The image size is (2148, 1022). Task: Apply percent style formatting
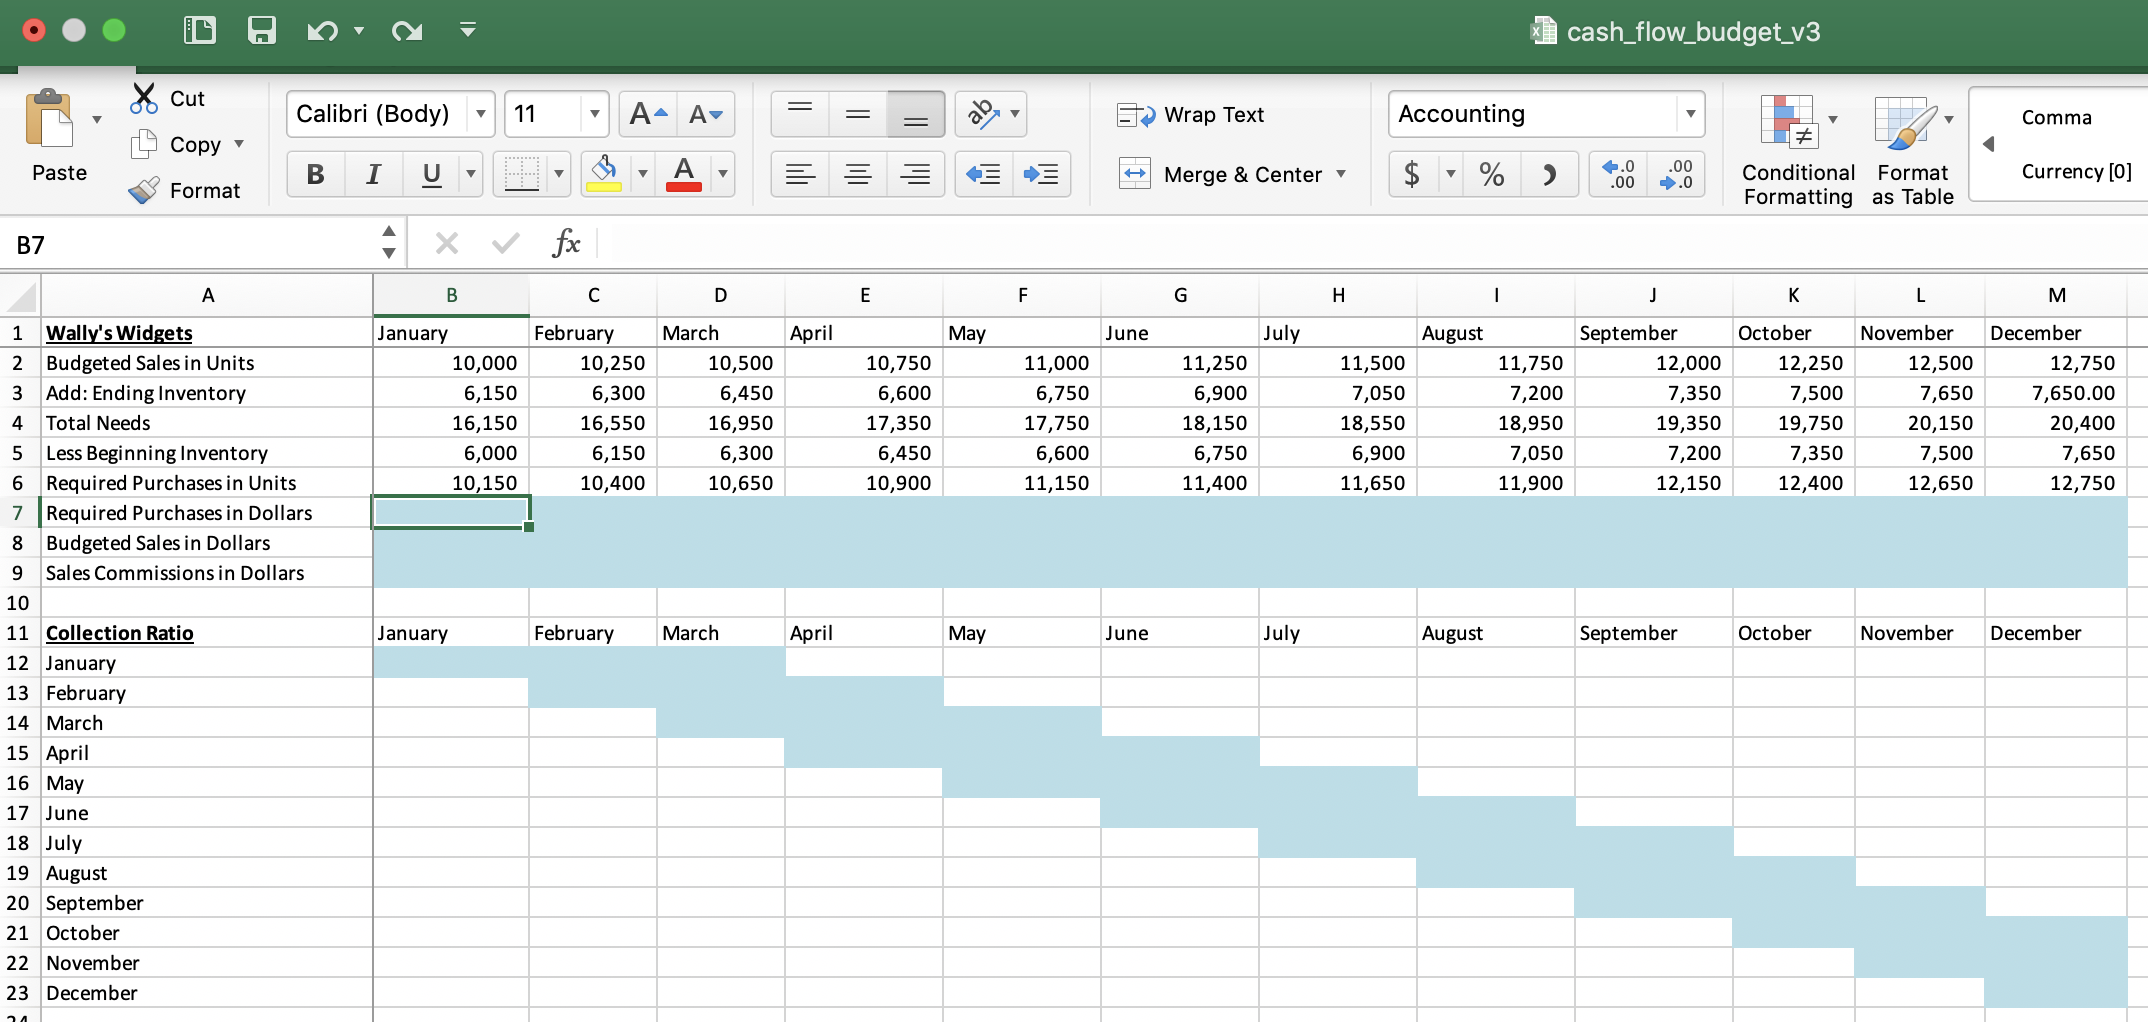tap(1491, 174)
